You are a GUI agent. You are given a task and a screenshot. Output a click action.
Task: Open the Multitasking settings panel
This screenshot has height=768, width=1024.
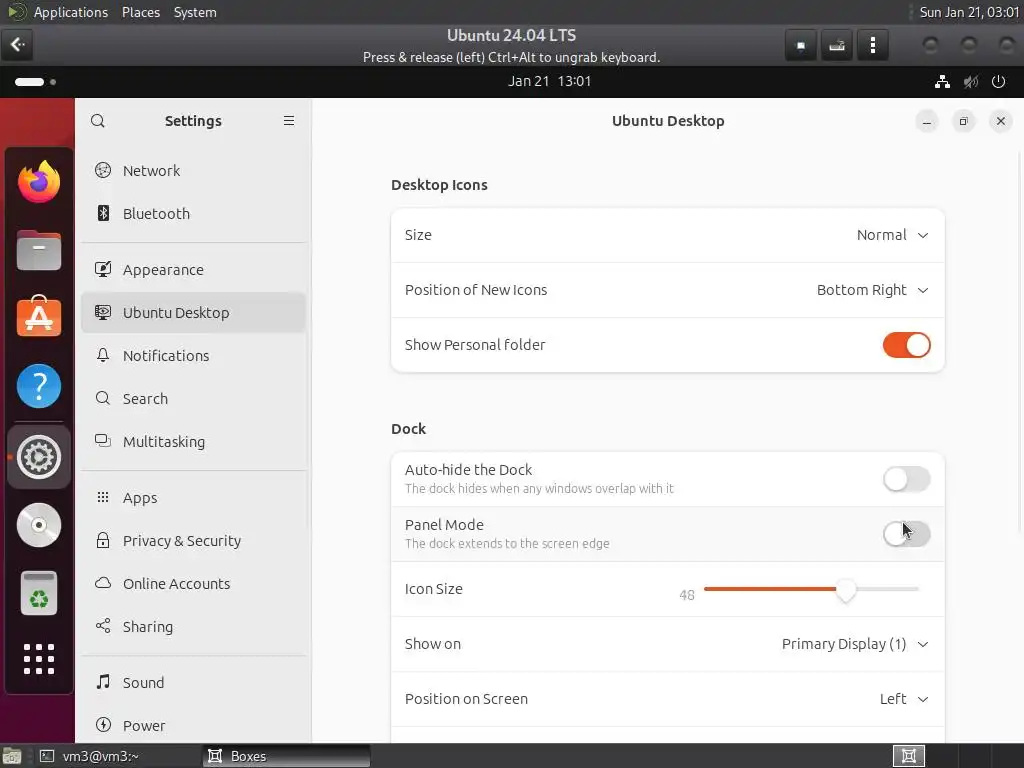click(x=193, y=442)
